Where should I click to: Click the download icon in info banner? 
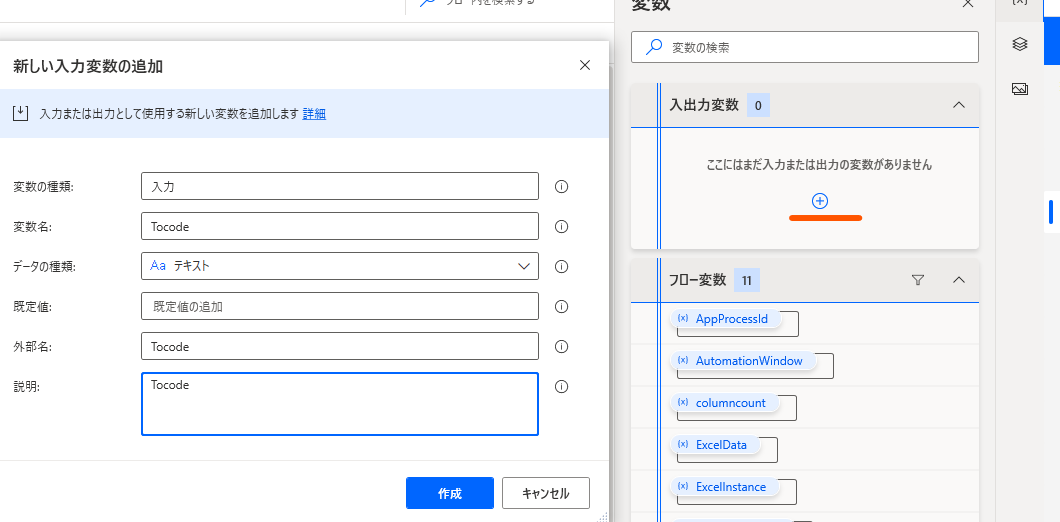click(x=21, y=113)
